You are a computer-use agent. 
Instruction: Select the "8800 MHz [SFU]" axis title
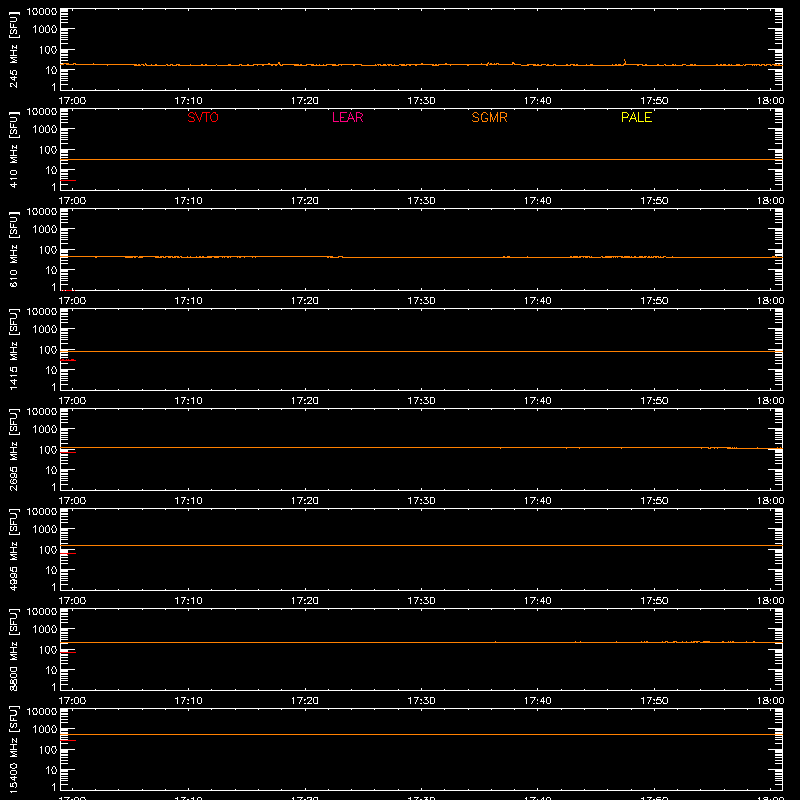pyautogui.click(x=14, y=649)
